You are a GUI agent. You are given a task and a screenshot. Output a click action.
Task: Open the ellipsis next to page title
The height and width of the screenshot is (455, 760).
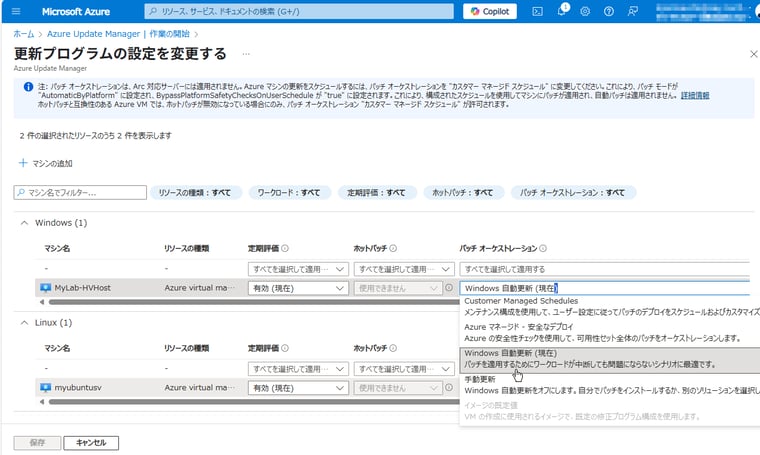246,54
